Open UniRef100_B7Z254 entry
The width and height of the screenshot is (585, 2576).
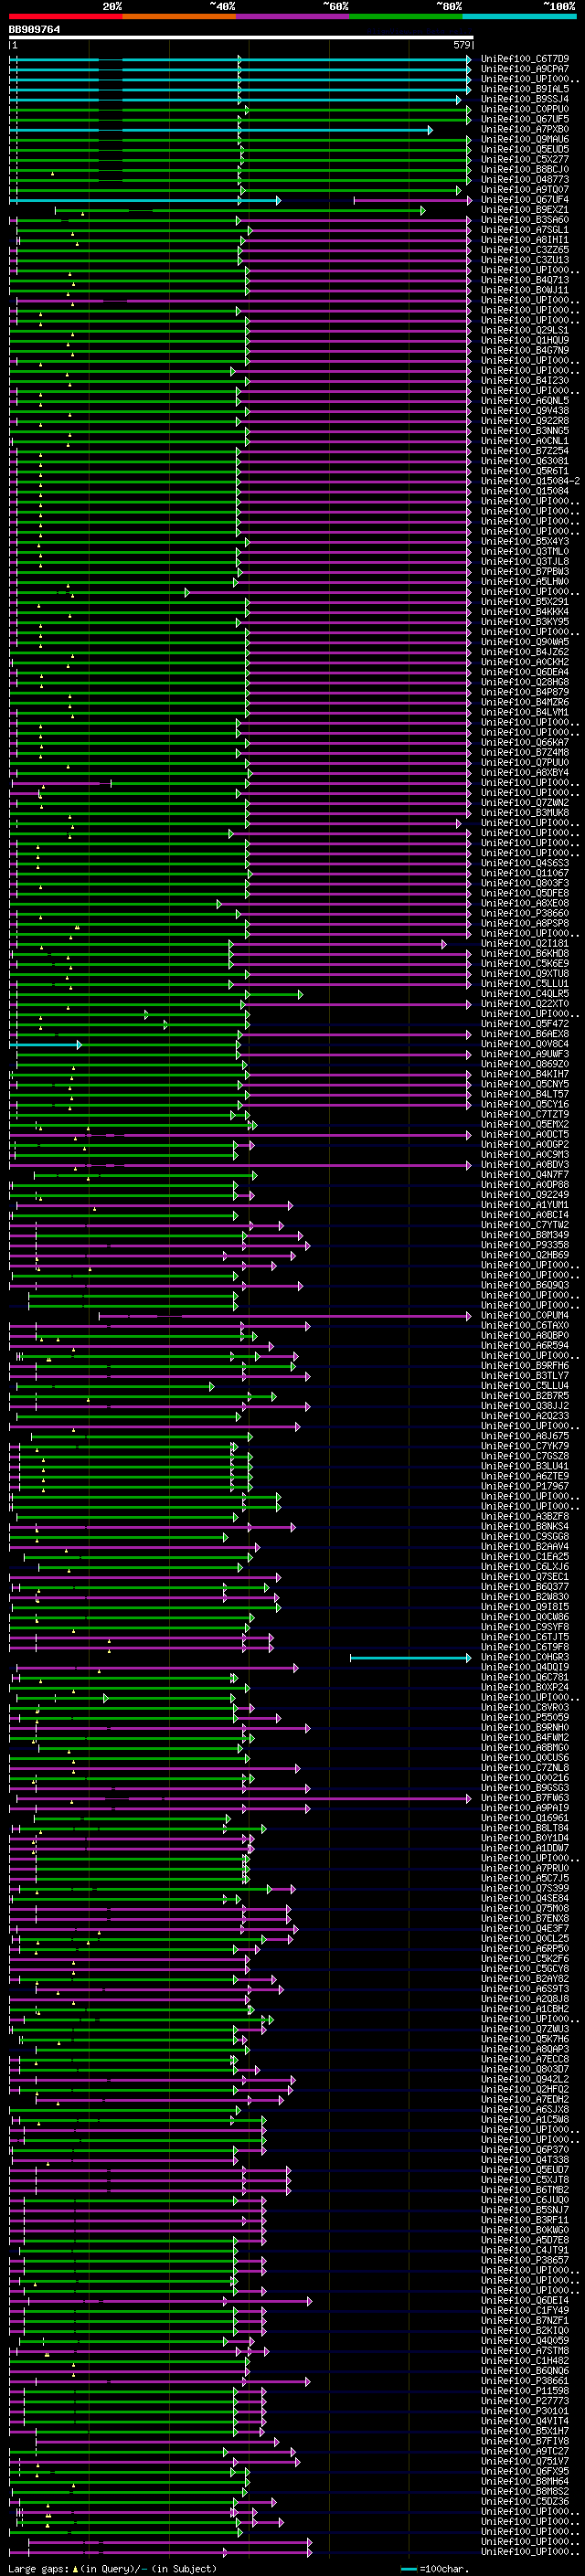[525, 451]
